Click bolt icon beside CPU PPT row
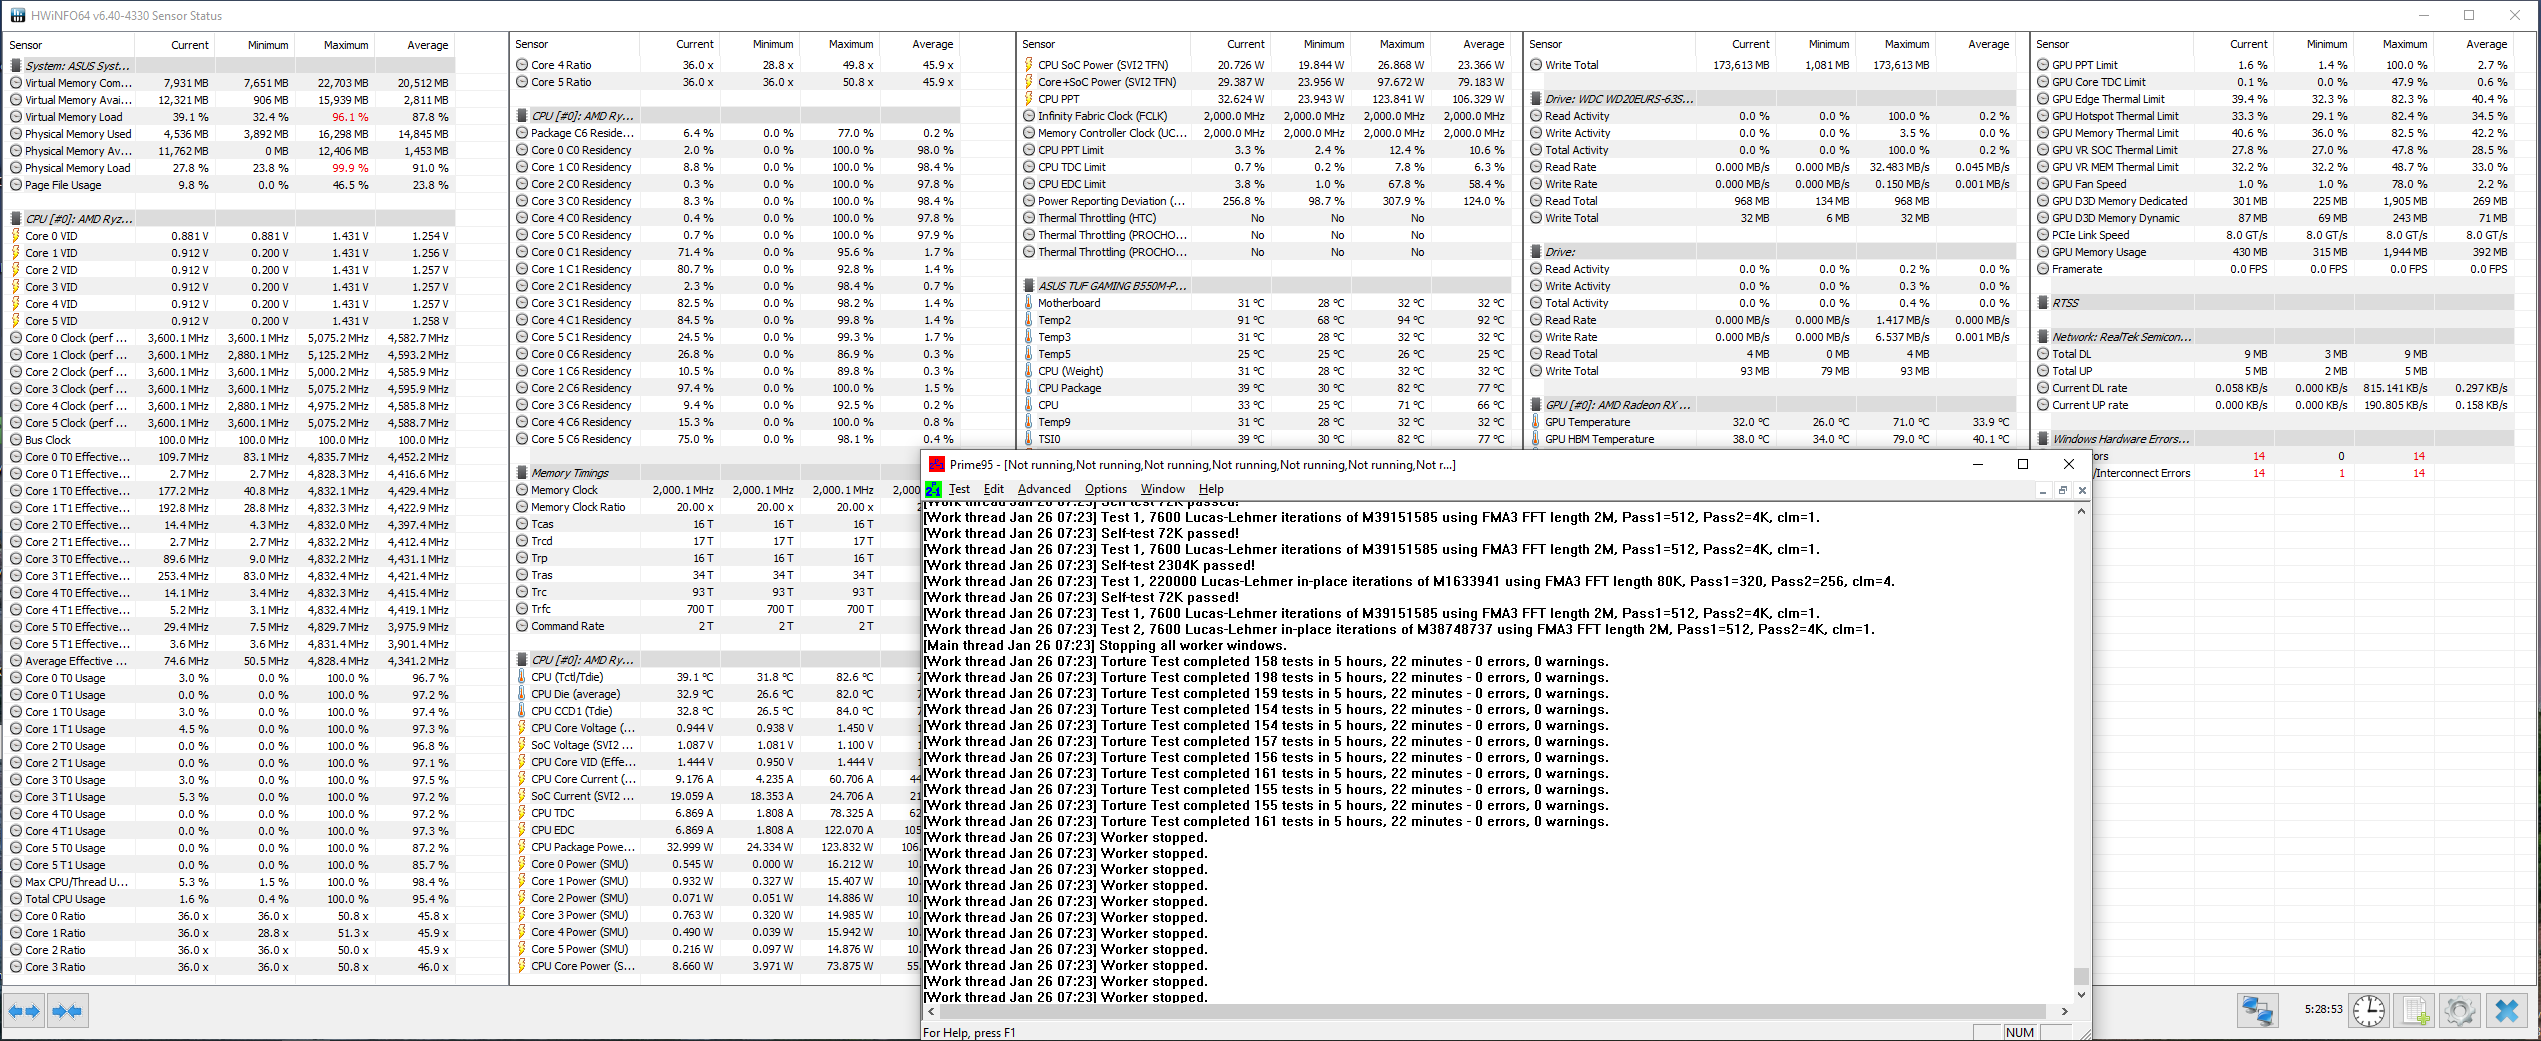This screenshot has height=1041, width=2541. pos(1028,99)
